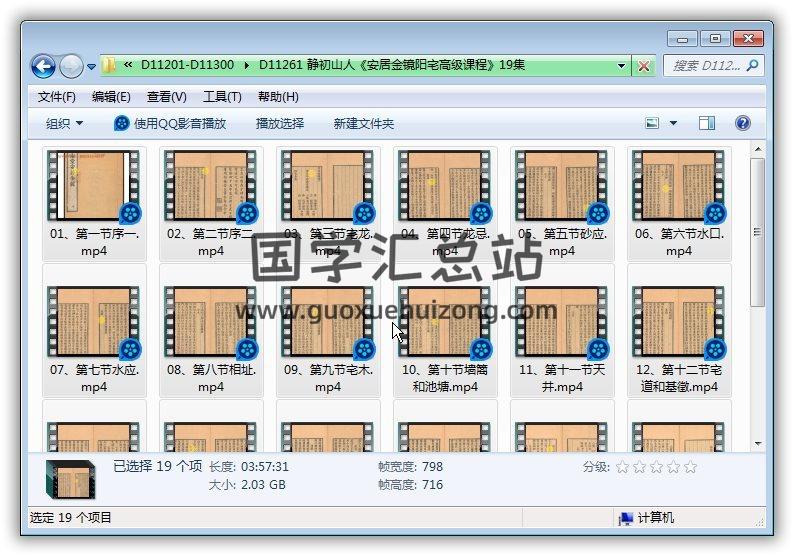
Task: Toggle the preview pane icon
Action: pos(707,123)
